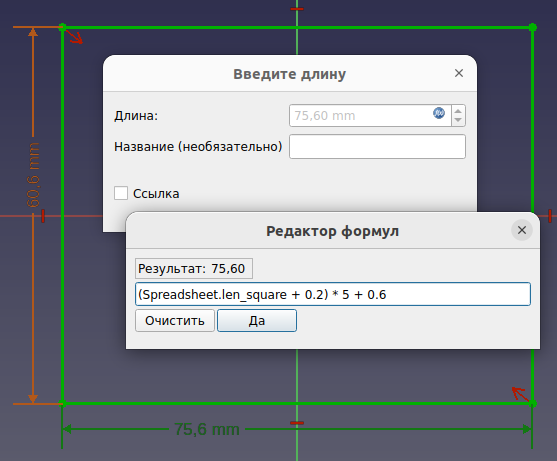Increase length with spinner up arrow
557x461 pixels.
pos(458,111)
